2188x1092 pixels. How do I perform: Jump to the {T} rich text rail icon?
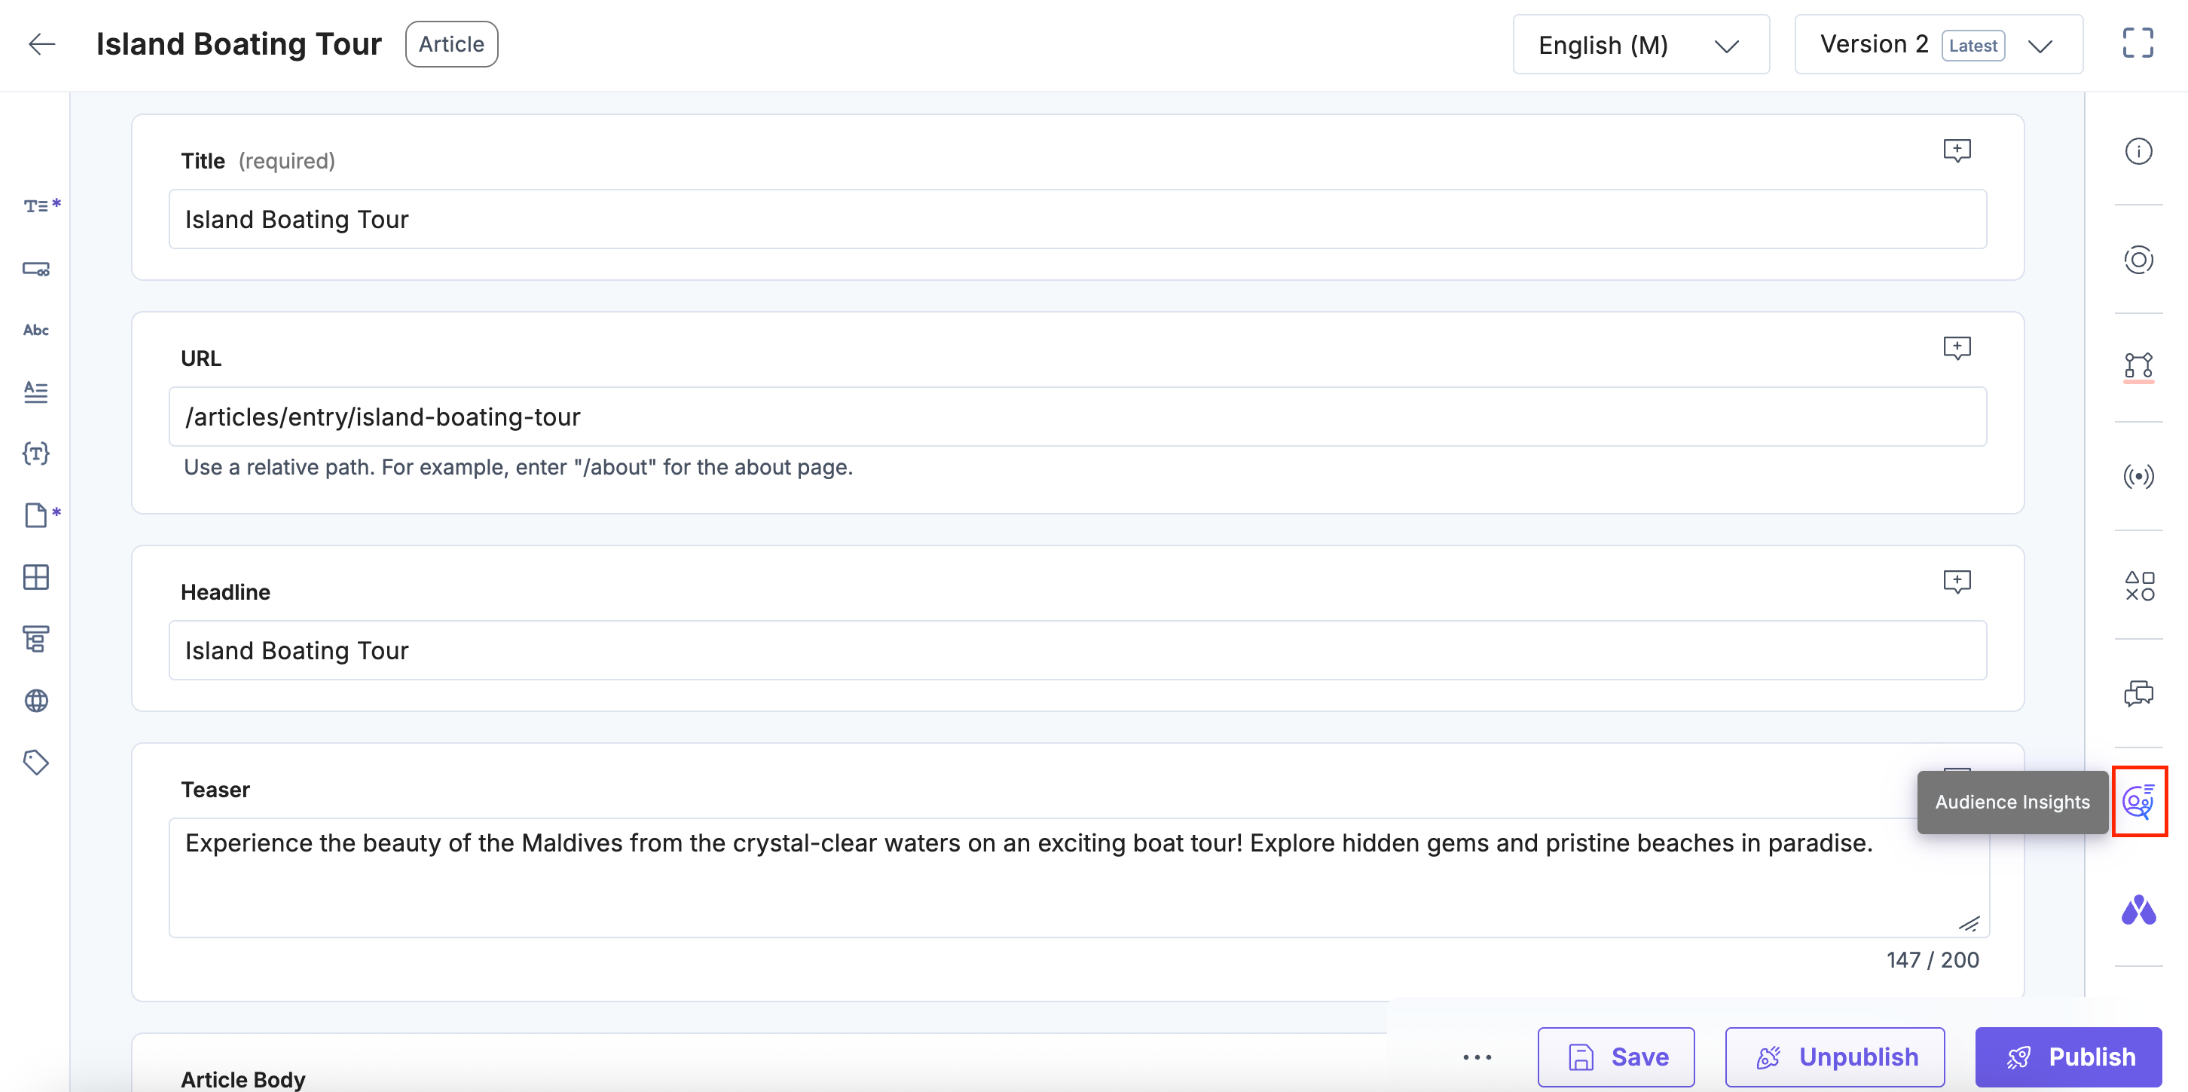click(36, 454)
